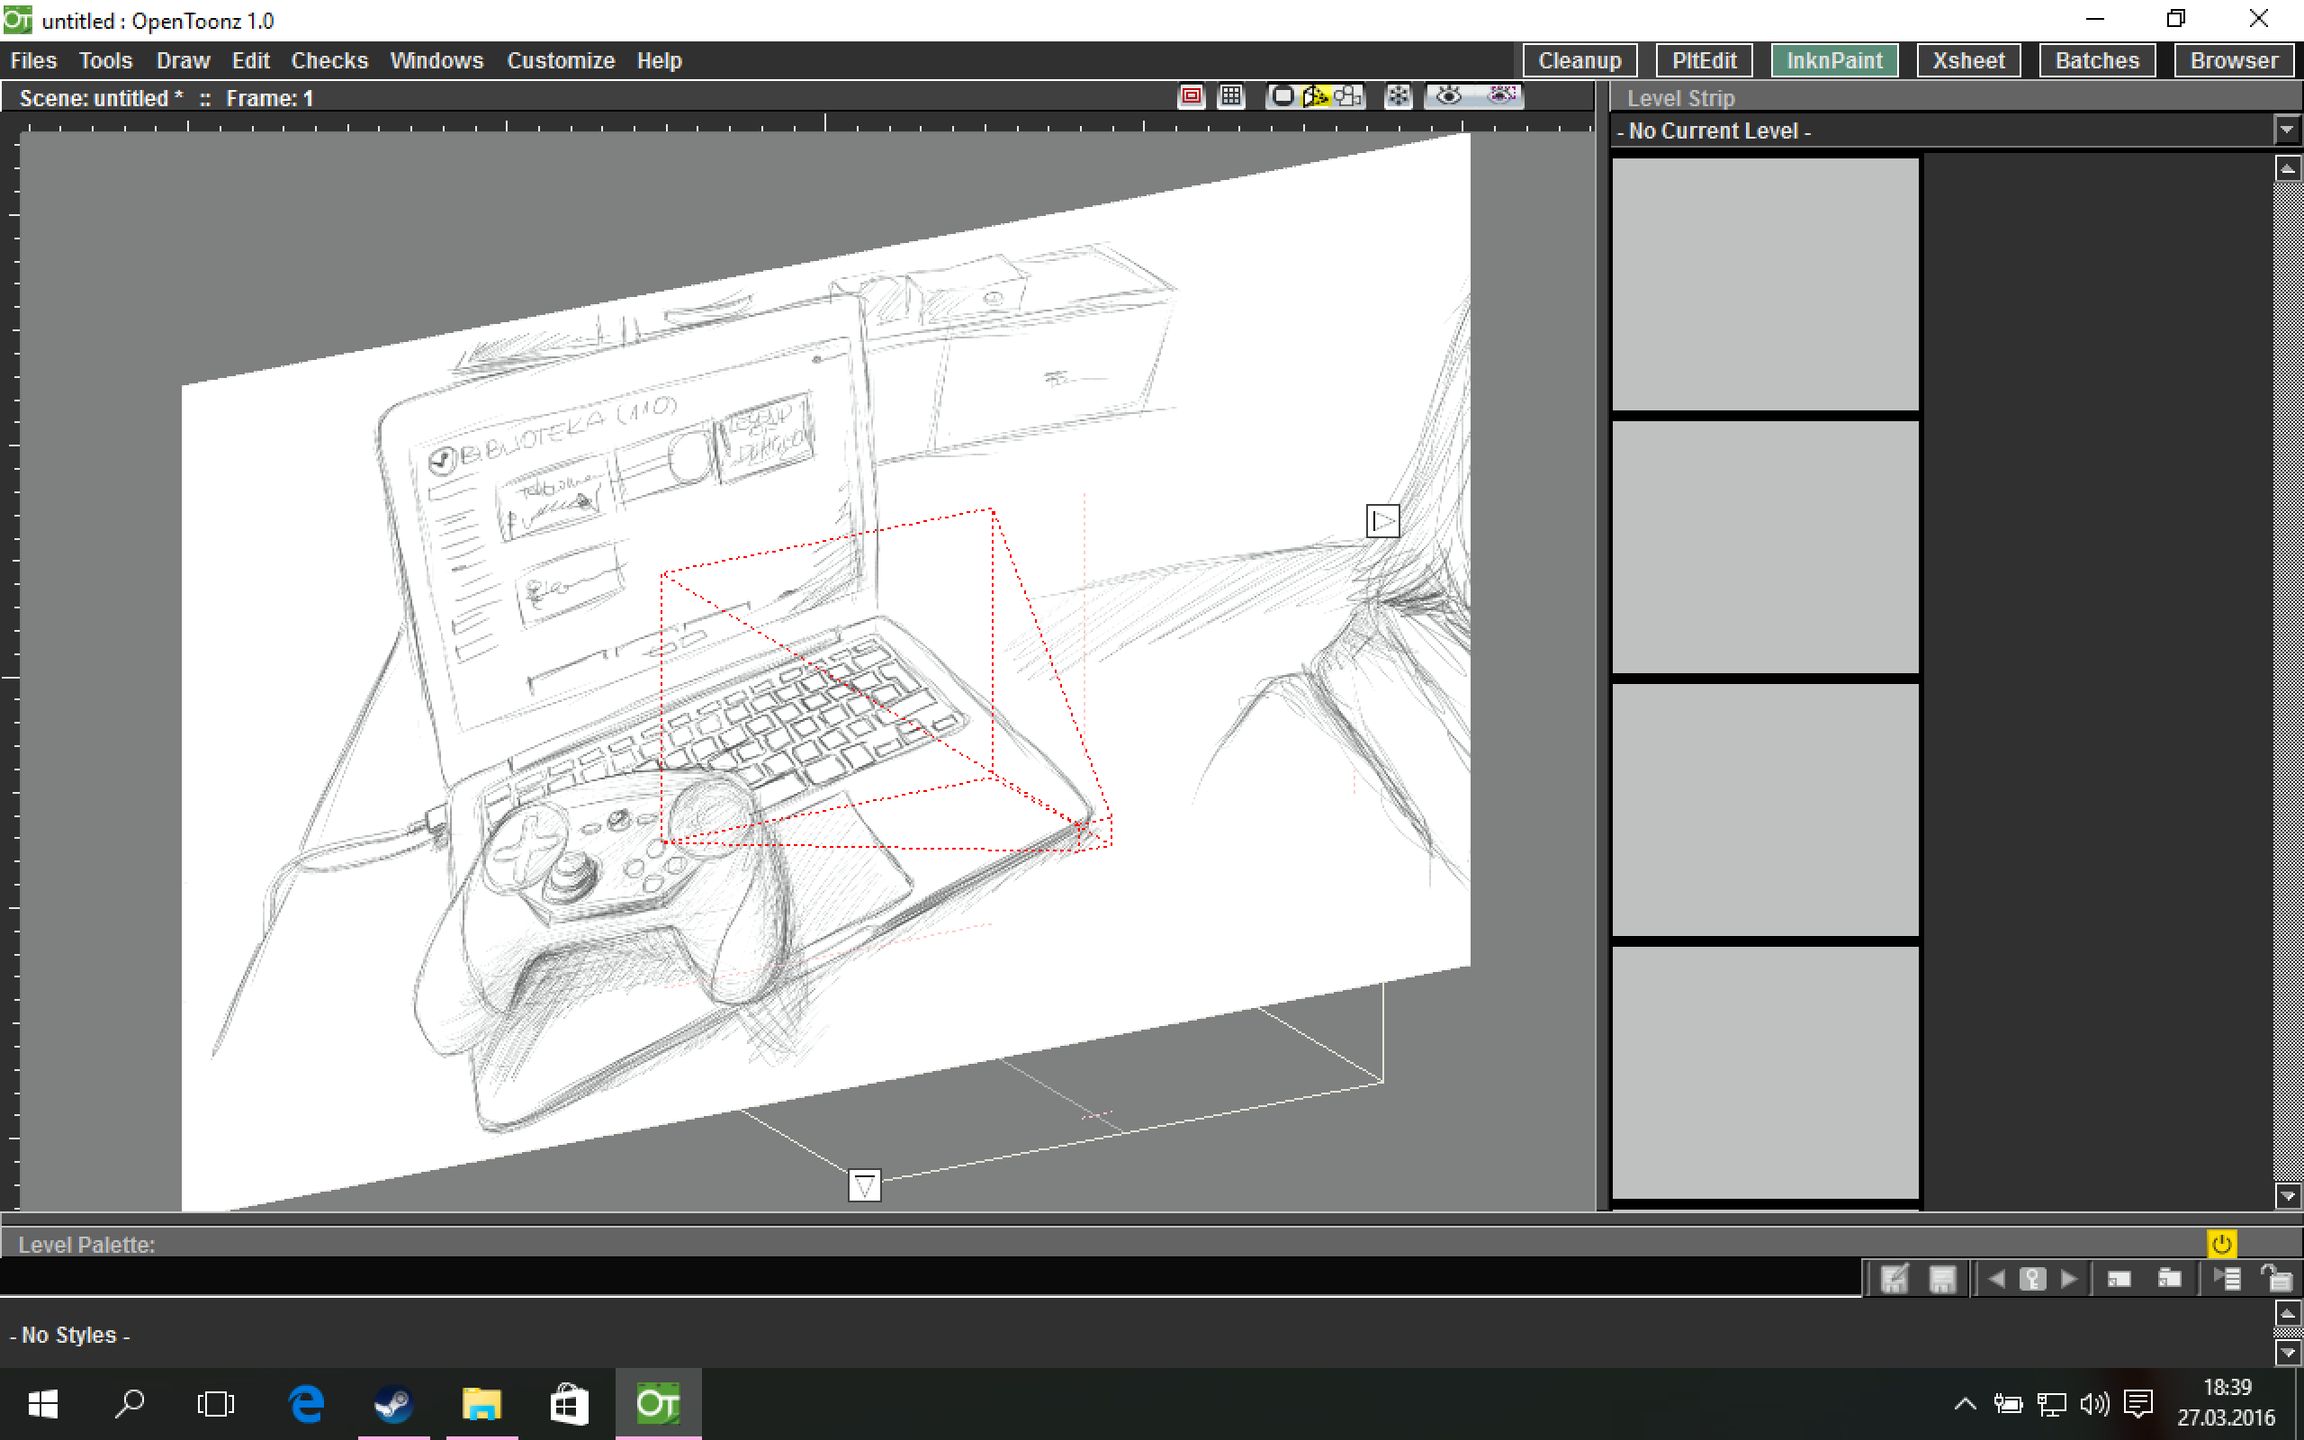Toggle the preview eye icon
This screenshot has width=2304, height=1440.
pyautogui.click(x=1449, y=96)
